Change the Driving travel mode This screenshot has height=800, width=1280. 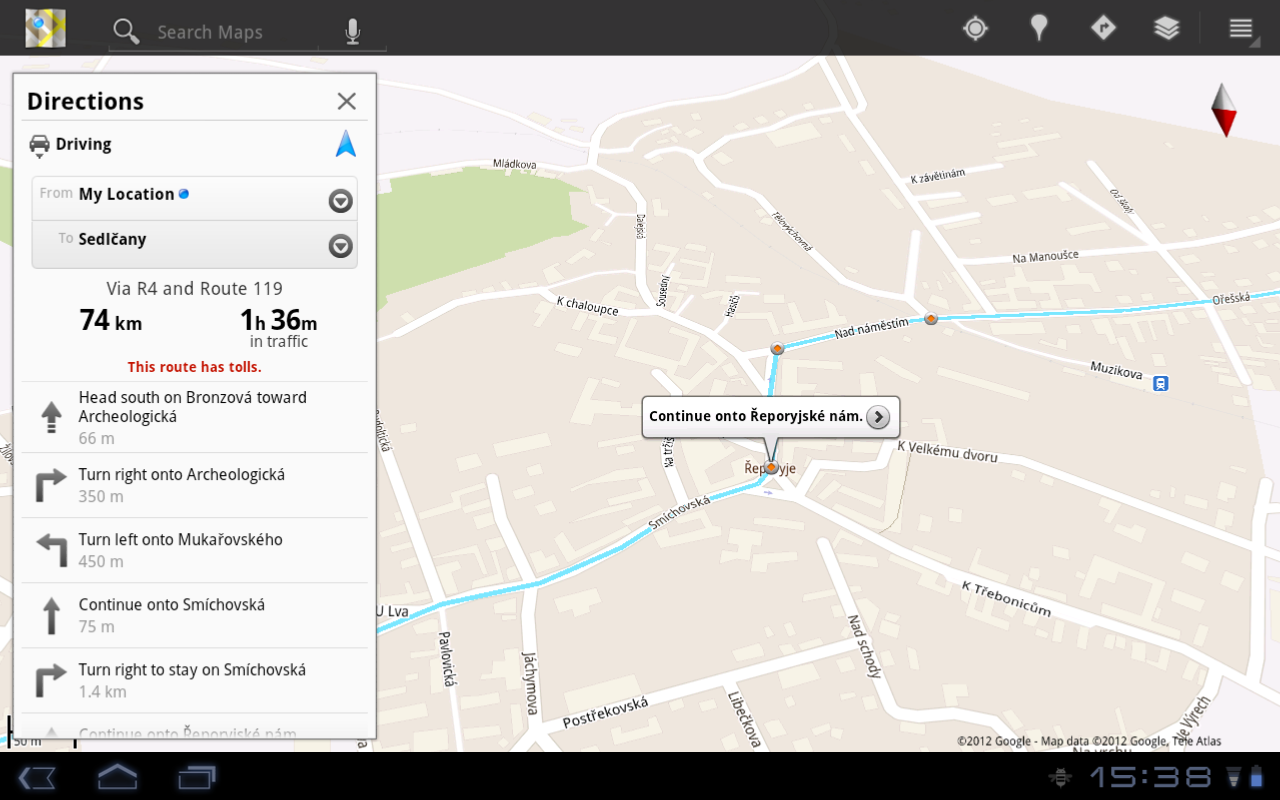(x=70, y=145)
